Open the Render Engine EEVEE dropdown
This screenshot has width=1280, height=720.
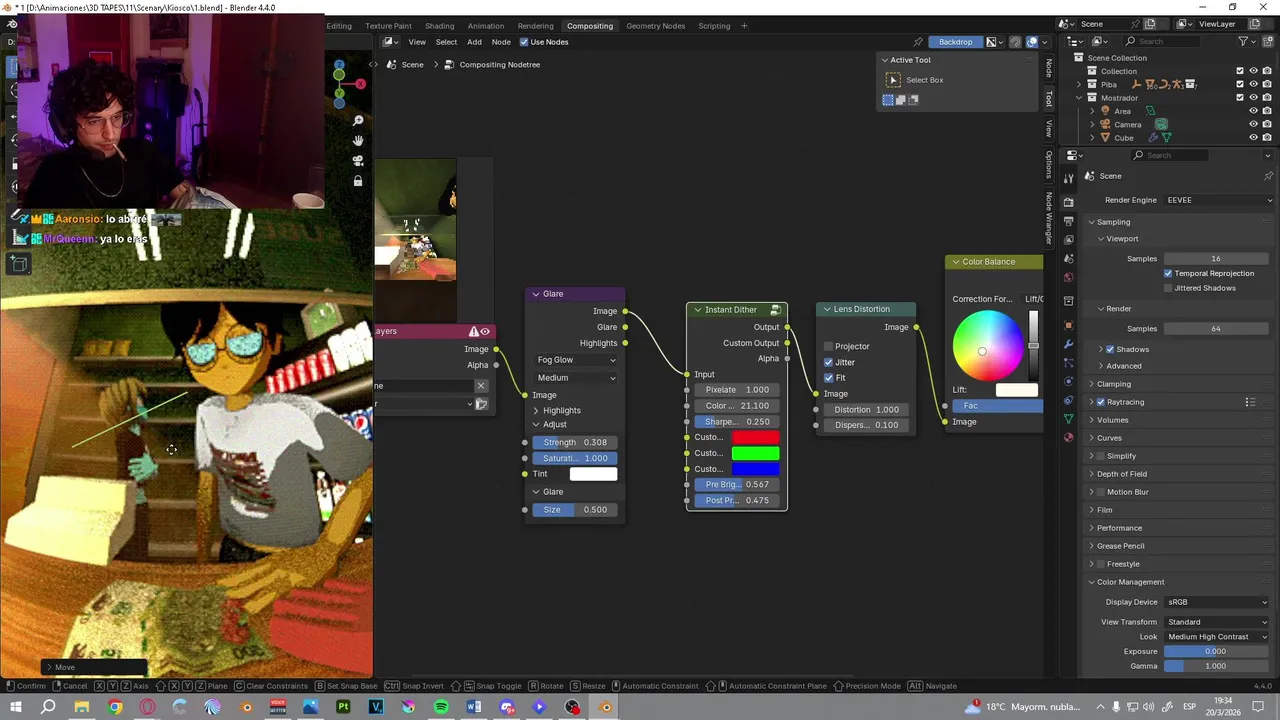point(1219,200)
